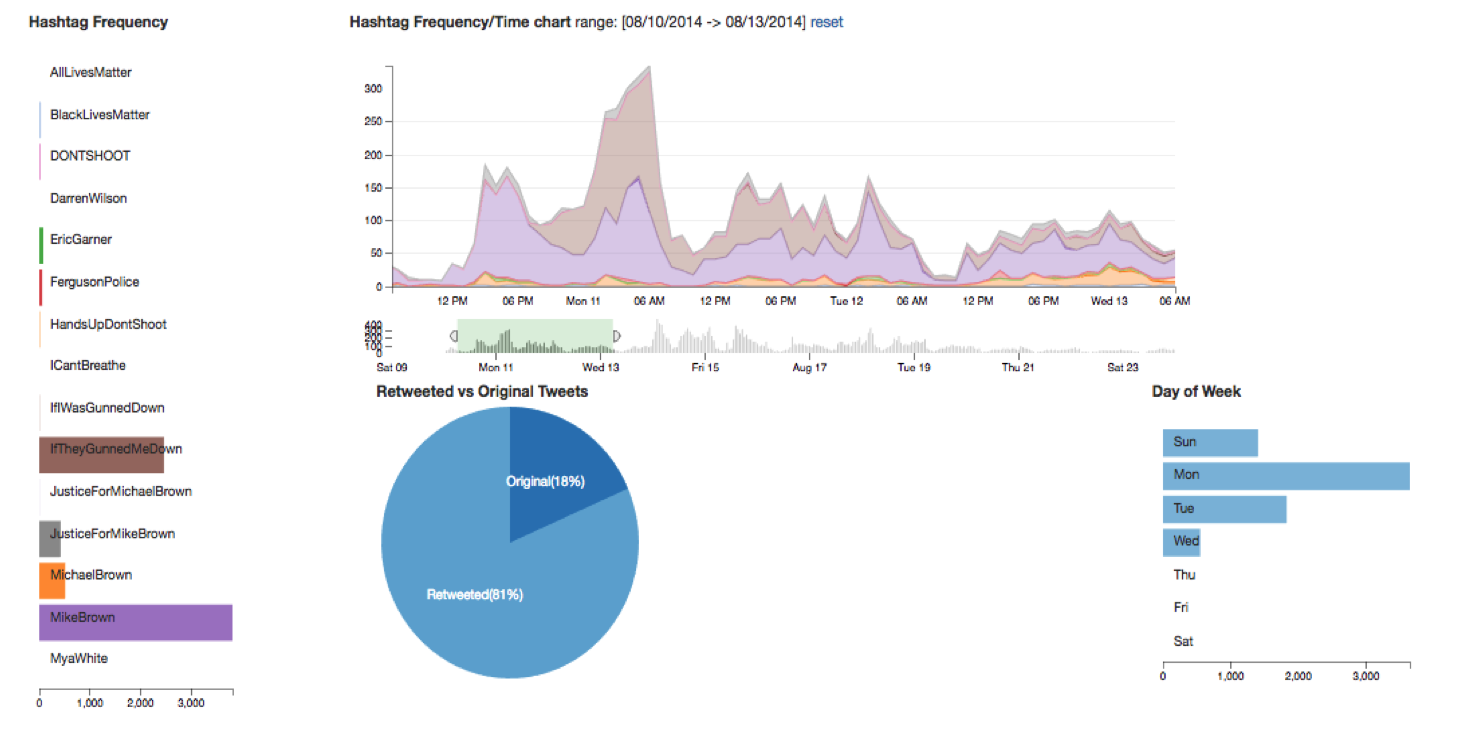
Task: Click the Retweeted vs Original Tweets heading
Action: [482, 392]
